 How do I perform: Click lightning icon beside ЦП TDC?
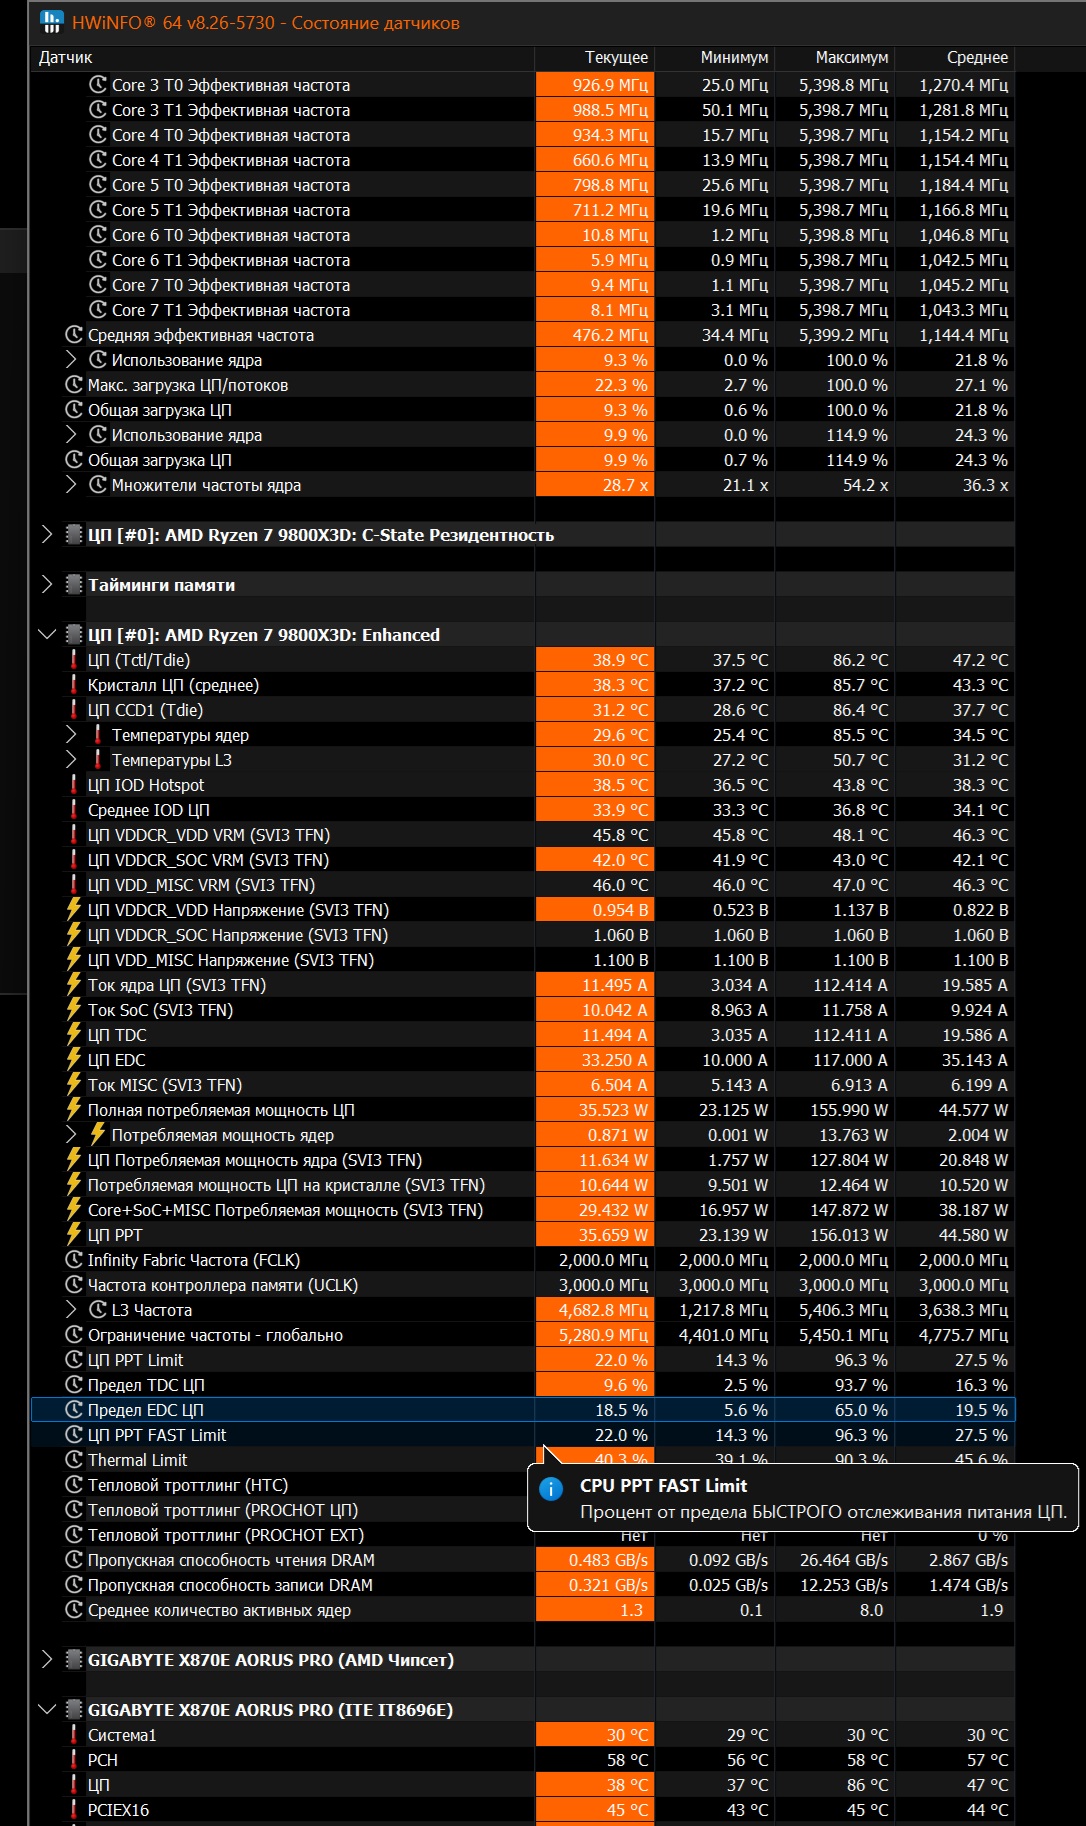(74, 1035)
